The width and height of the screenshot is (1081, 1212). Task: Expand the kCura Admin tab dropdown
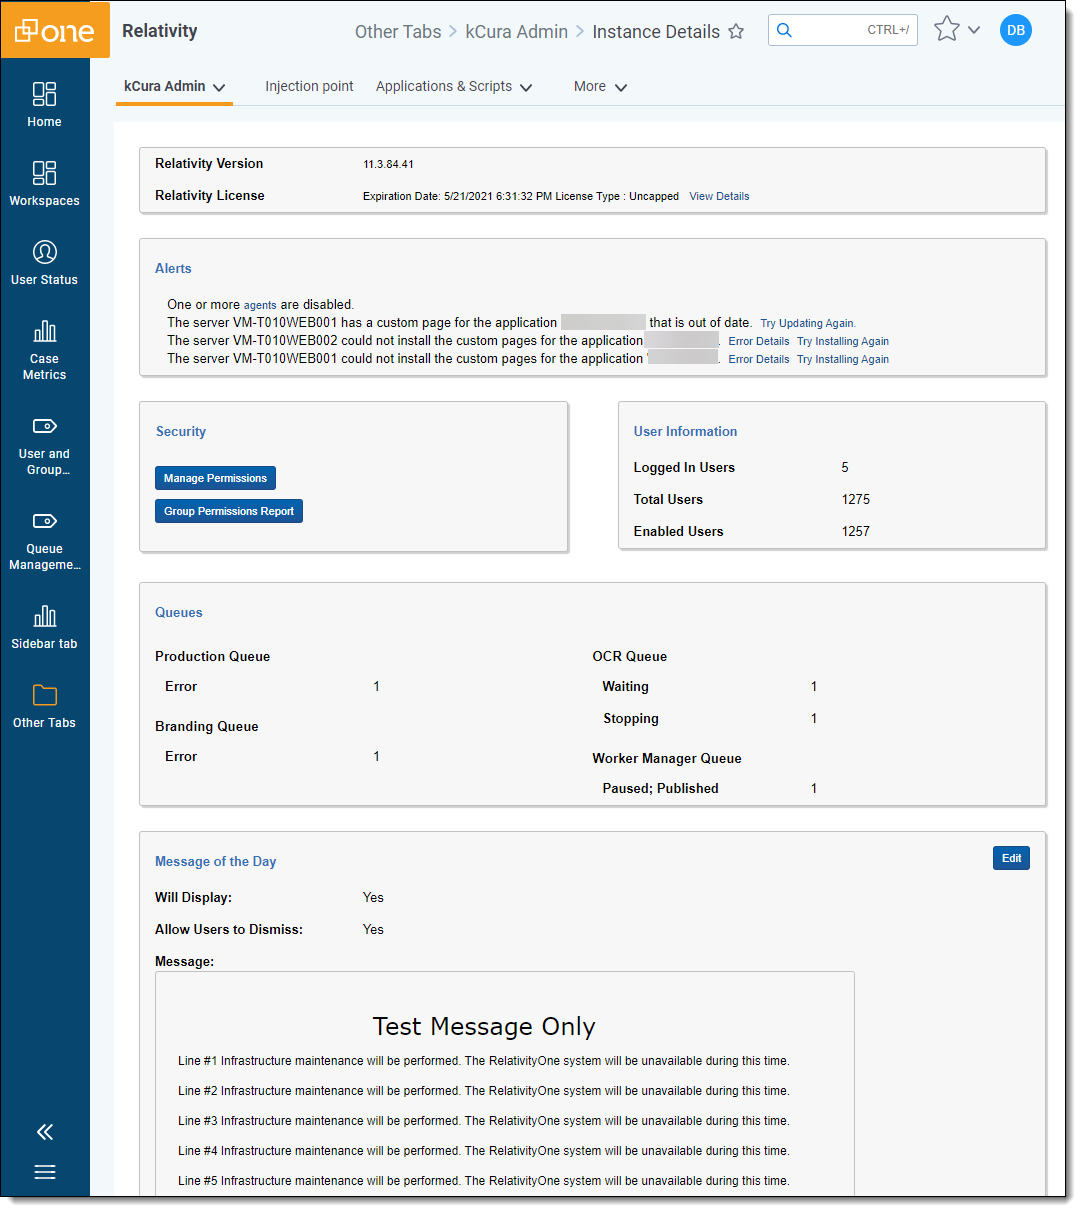tap(219, 88)
